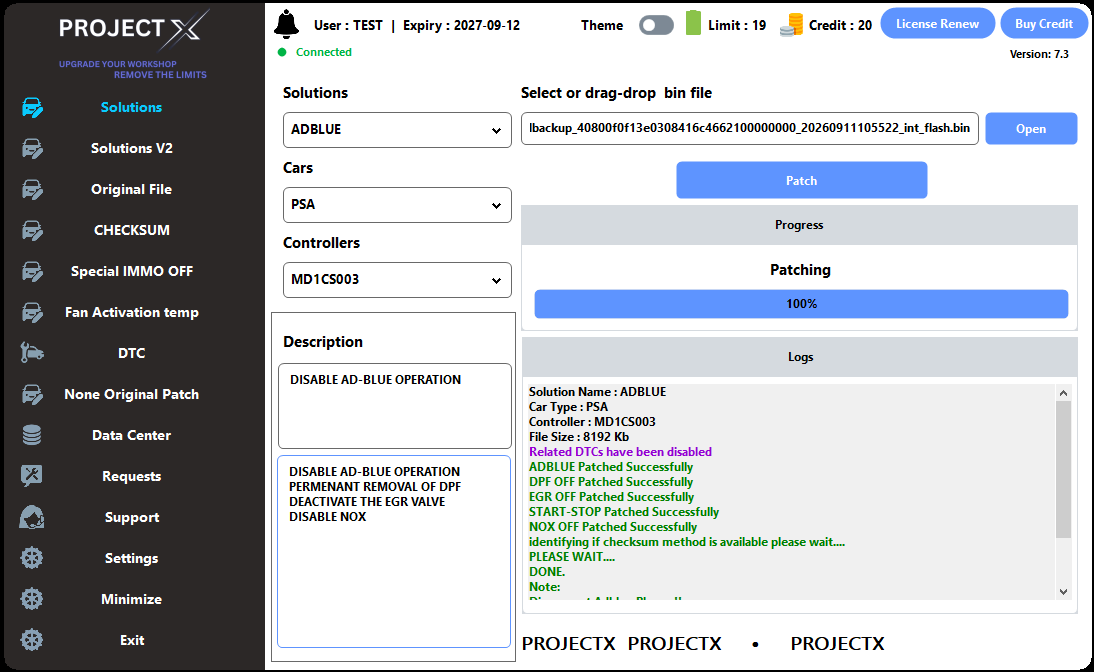Click 'START-STOP Patched Successfully' log line
The height and width of the screenshot is (672, 1094).
624,512
